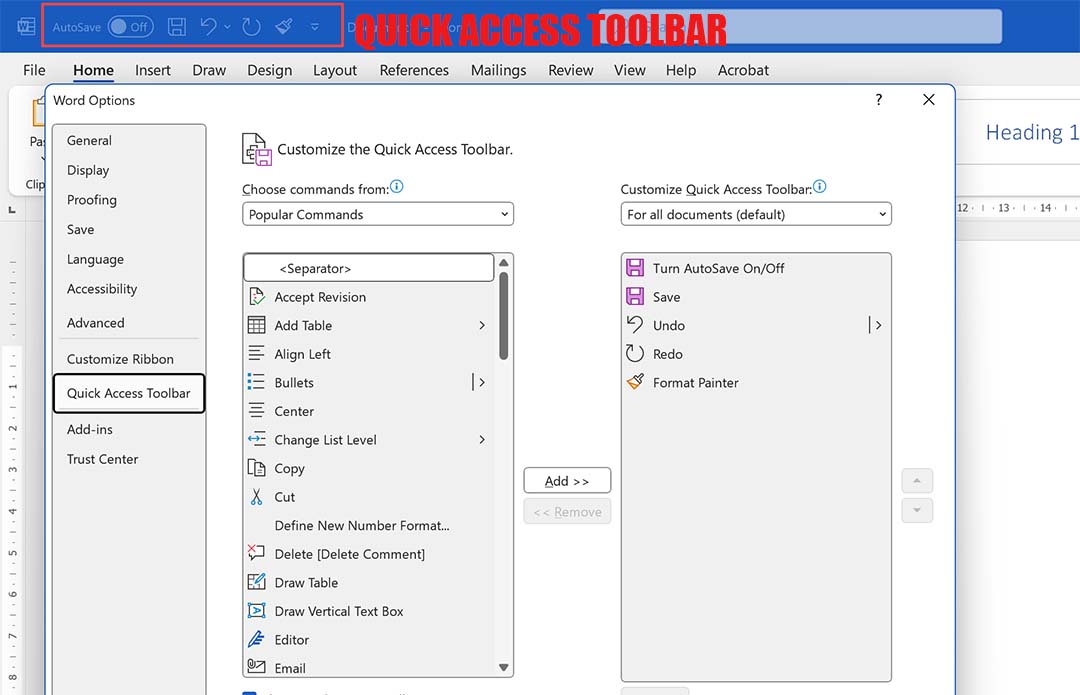Open Customize Quick Access Toolbar dropdown arrow
This screenshot has width=1080, height=695.
click(x=315, y=28)
